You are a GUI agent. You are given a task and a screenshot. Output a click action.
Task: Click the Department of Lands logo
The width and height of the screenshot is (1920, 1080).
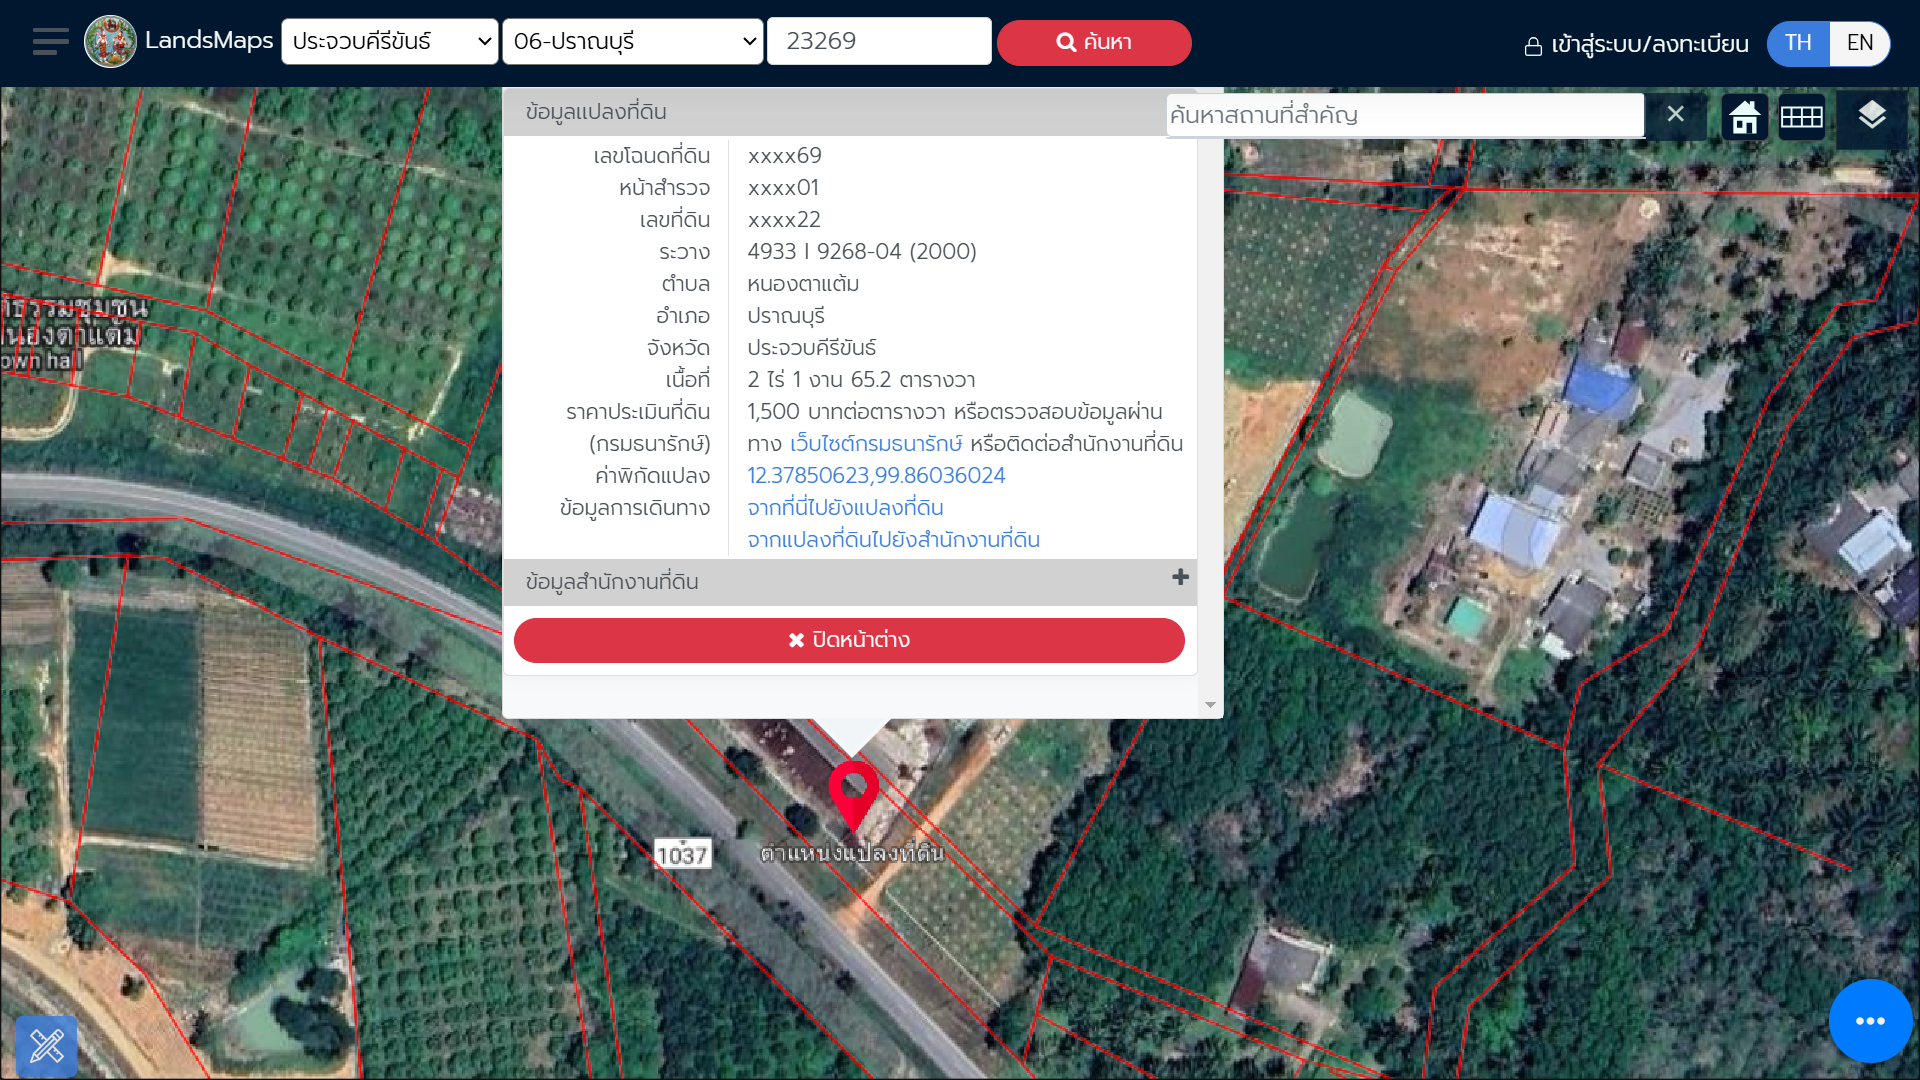click(110, 42)
